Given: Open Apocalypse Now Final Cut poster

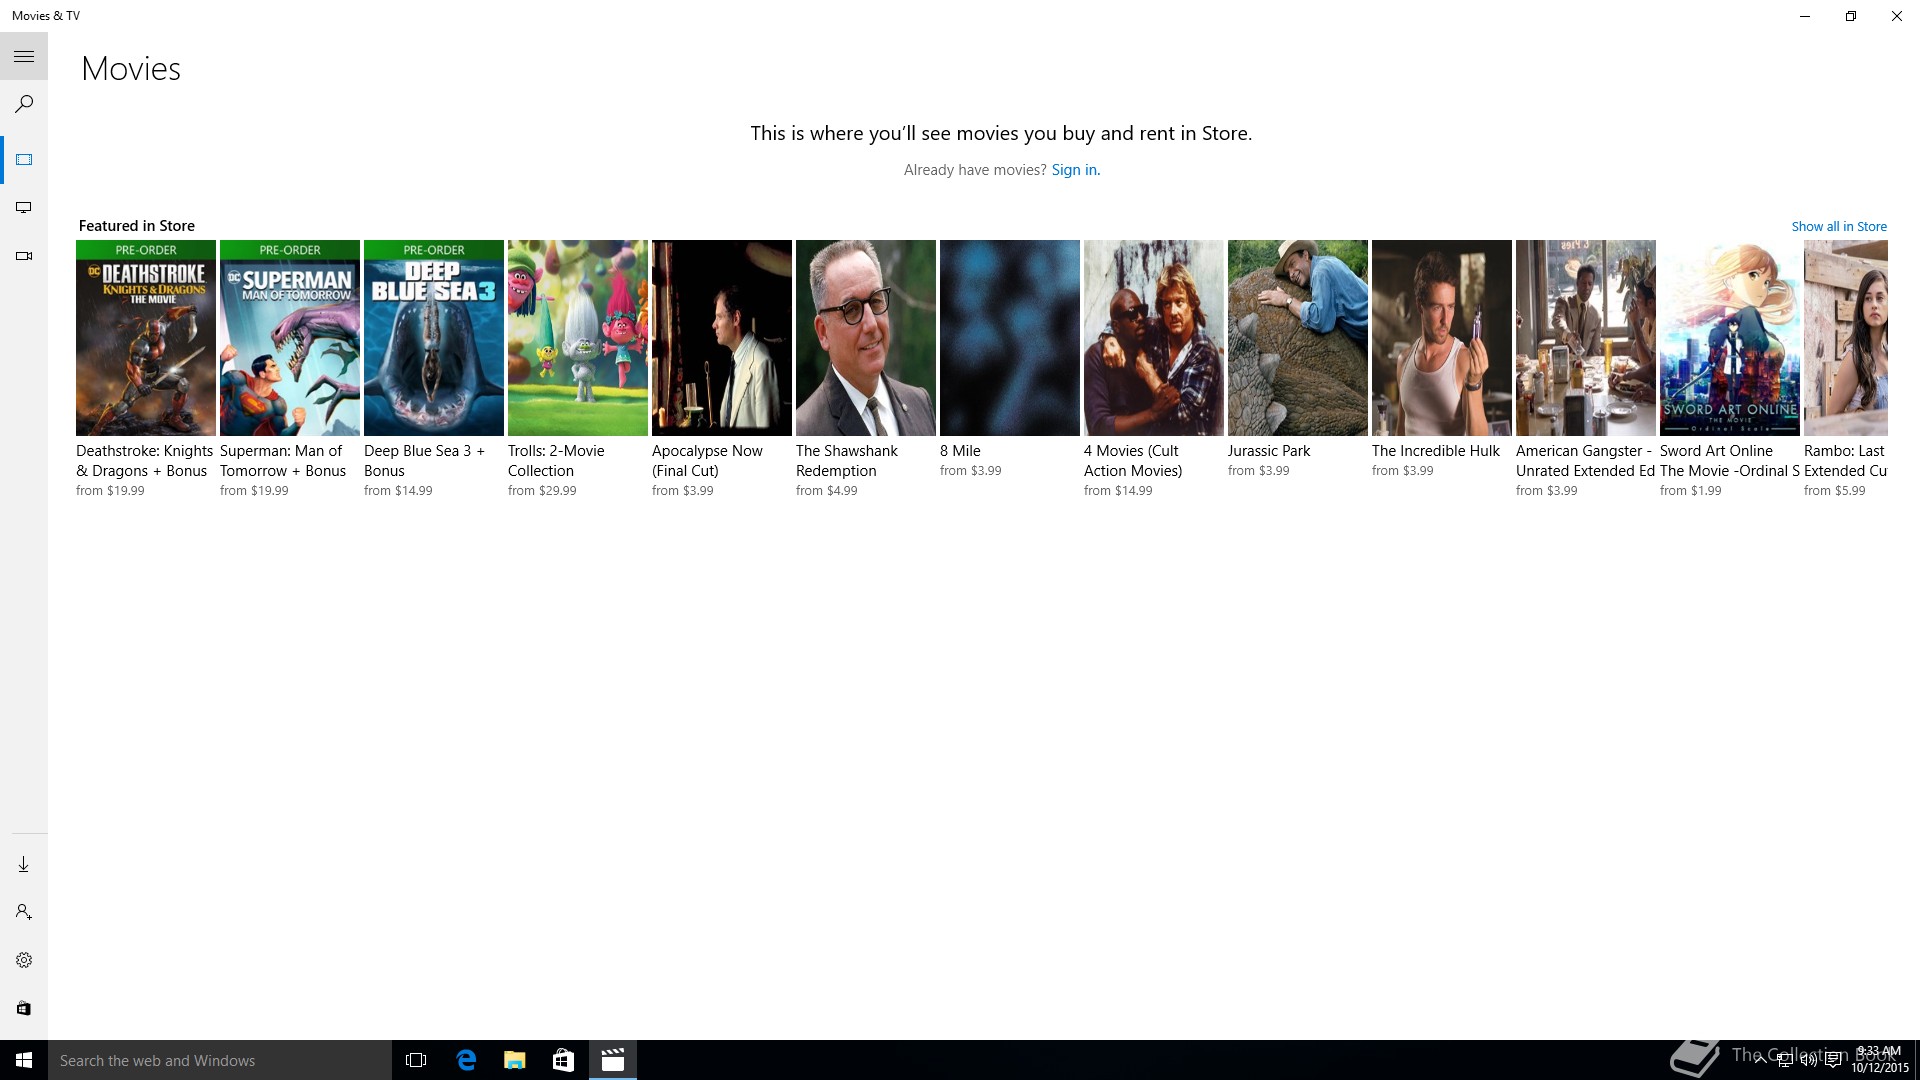Looking at the screenshot, I should tap(722, 338).
